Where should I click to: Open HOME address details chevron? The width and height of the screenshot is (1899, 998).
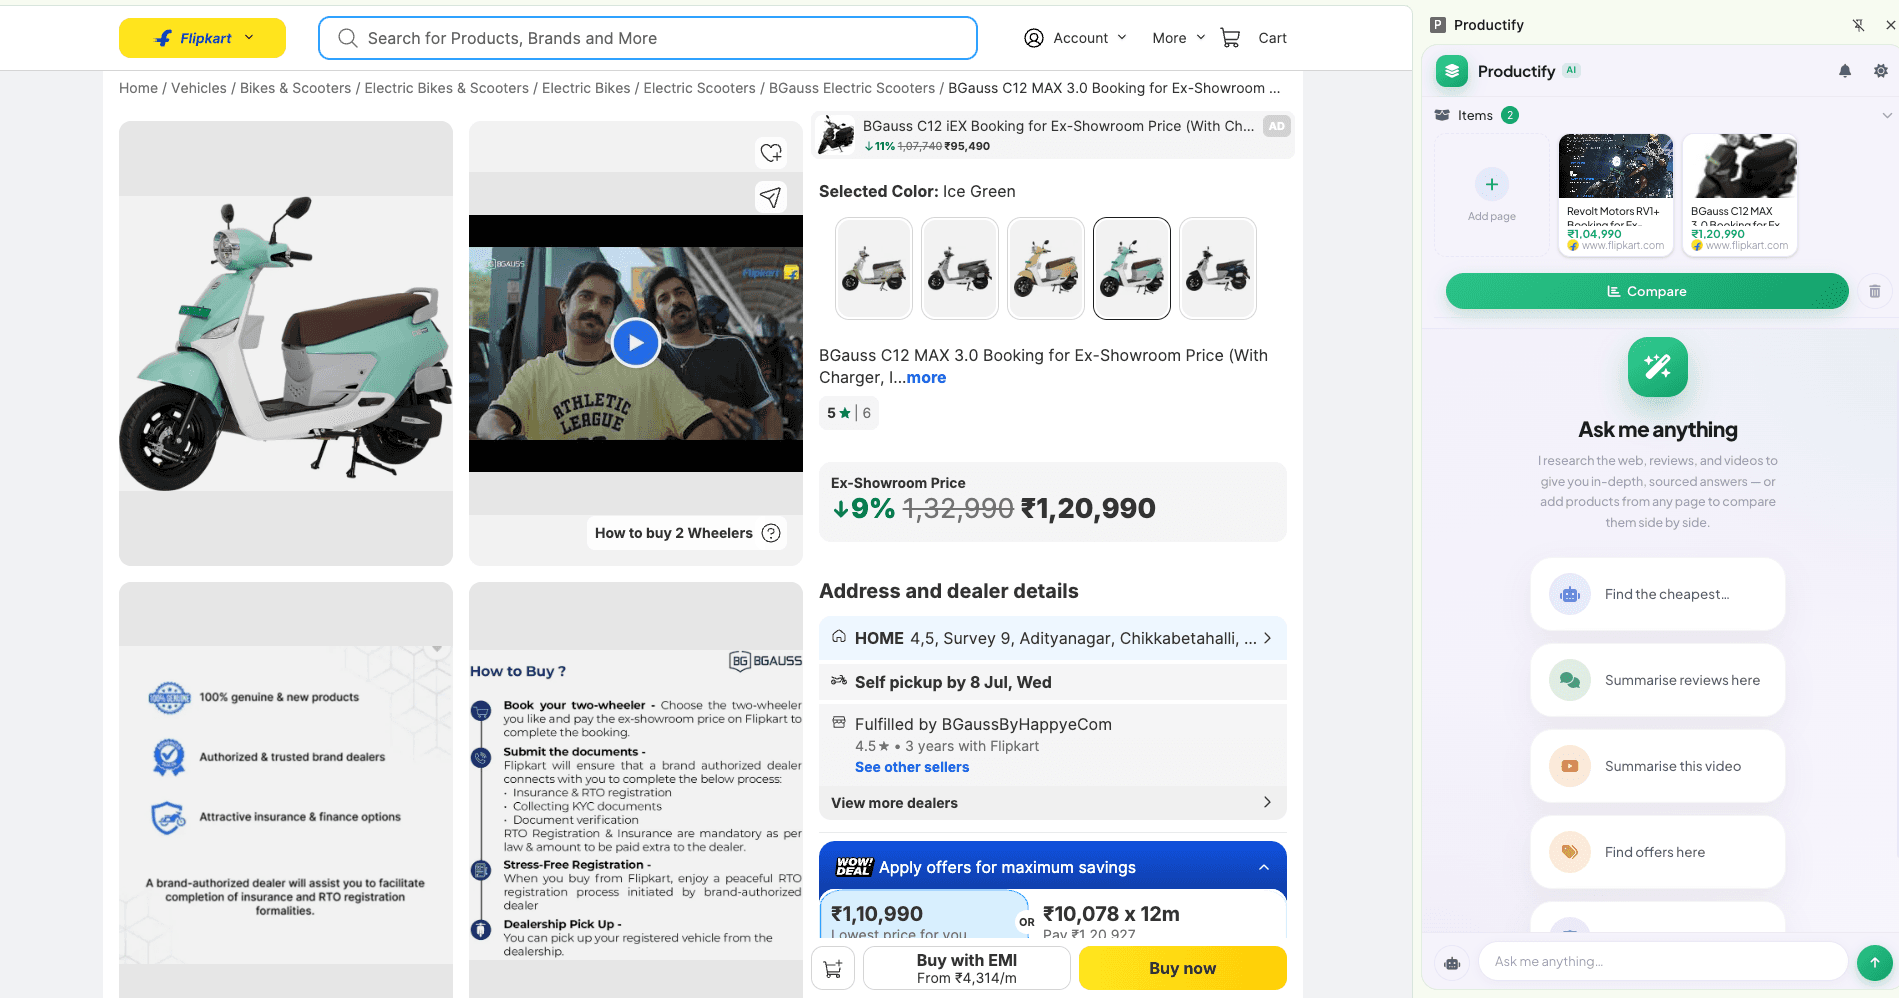[1267, 638]
